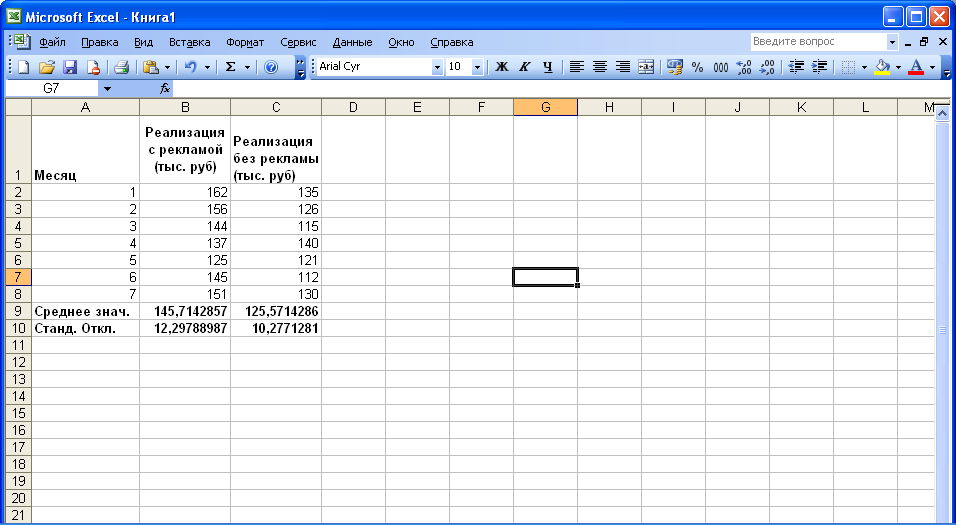Open the Файл menu
Screen dimensions: 956x525
52,42
